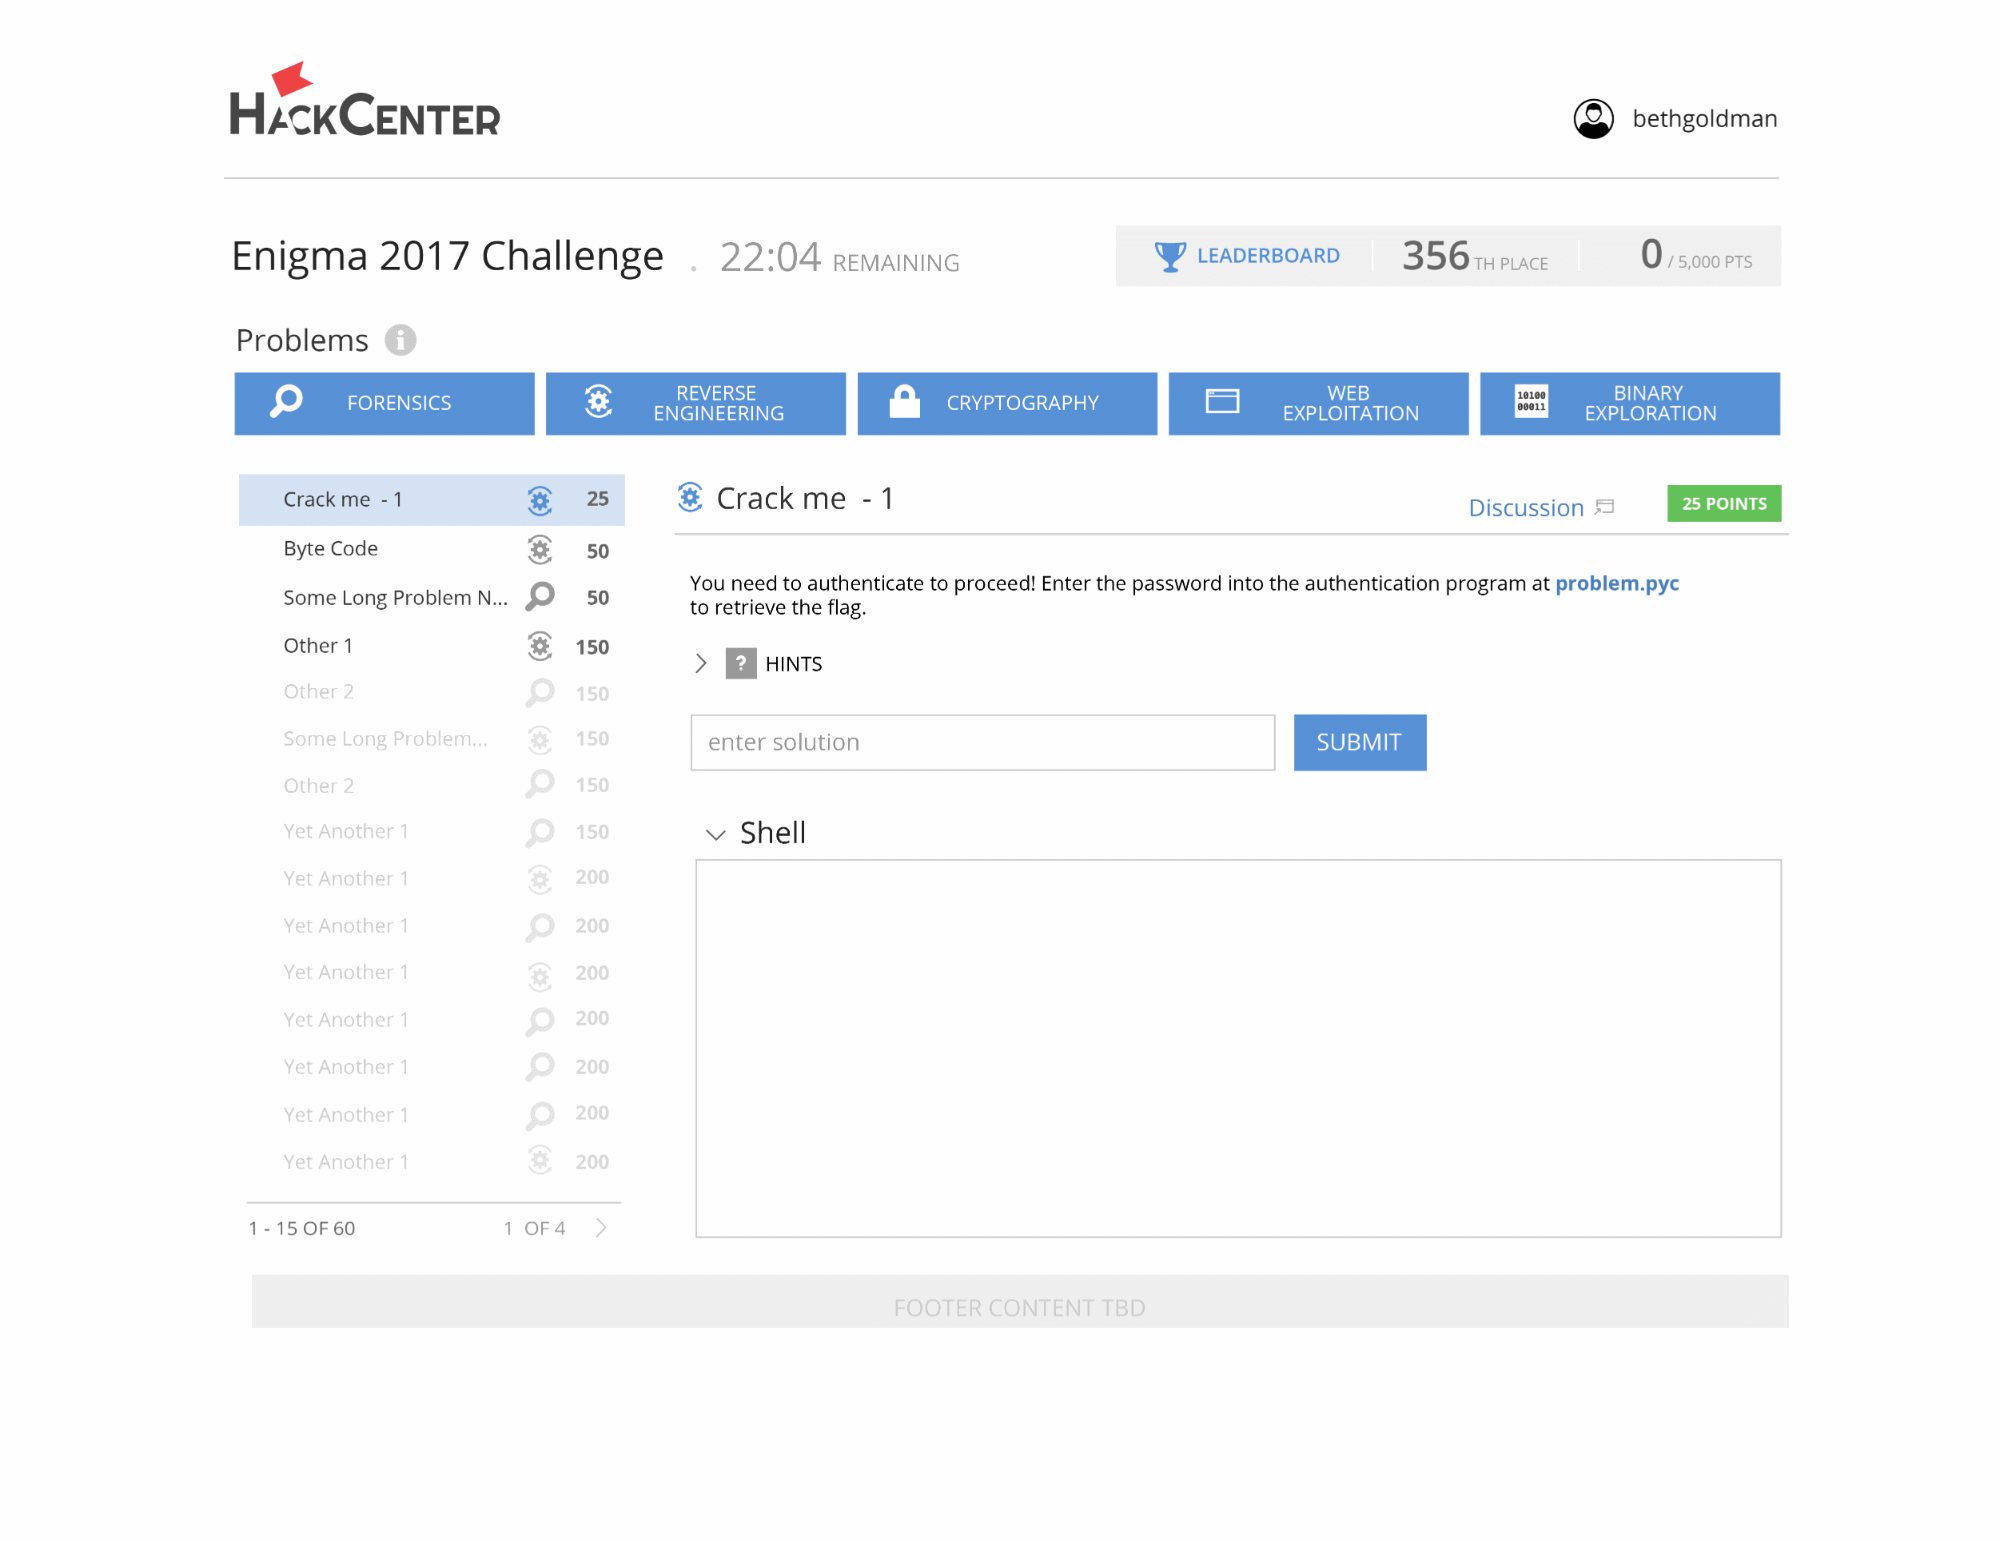The height and width of the screenshot is (1541, 2000).
Task: Click the HINTS label
Action: (793, 664)
